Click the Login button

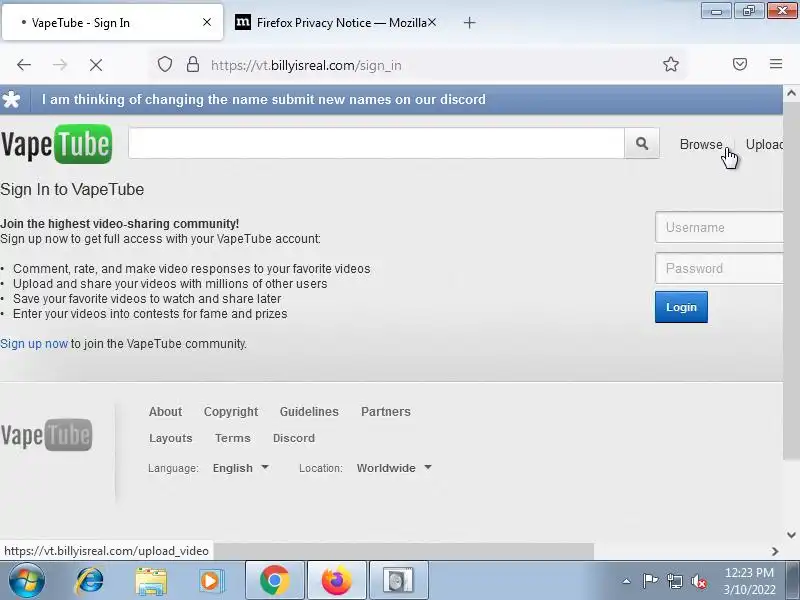click(681, 307)
